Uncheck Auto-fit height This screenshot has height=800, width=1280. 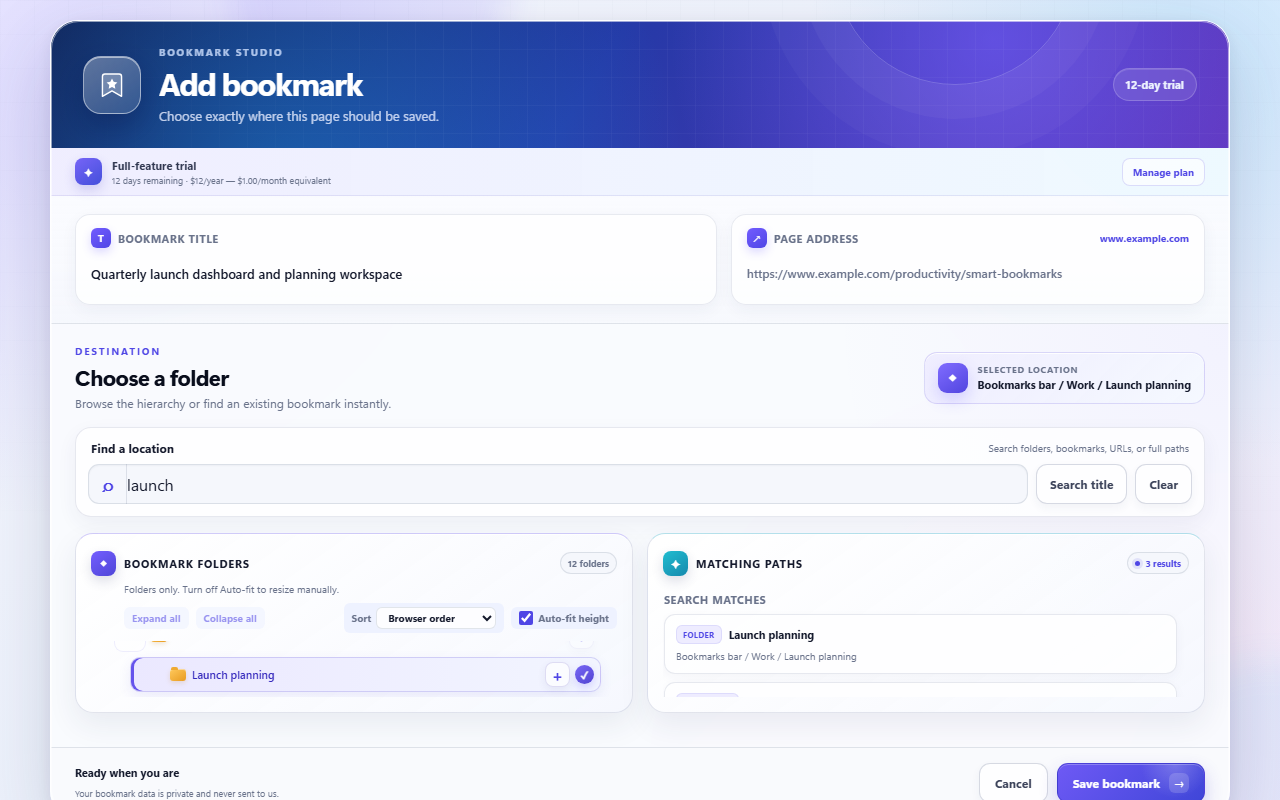[x=526, y=618]
